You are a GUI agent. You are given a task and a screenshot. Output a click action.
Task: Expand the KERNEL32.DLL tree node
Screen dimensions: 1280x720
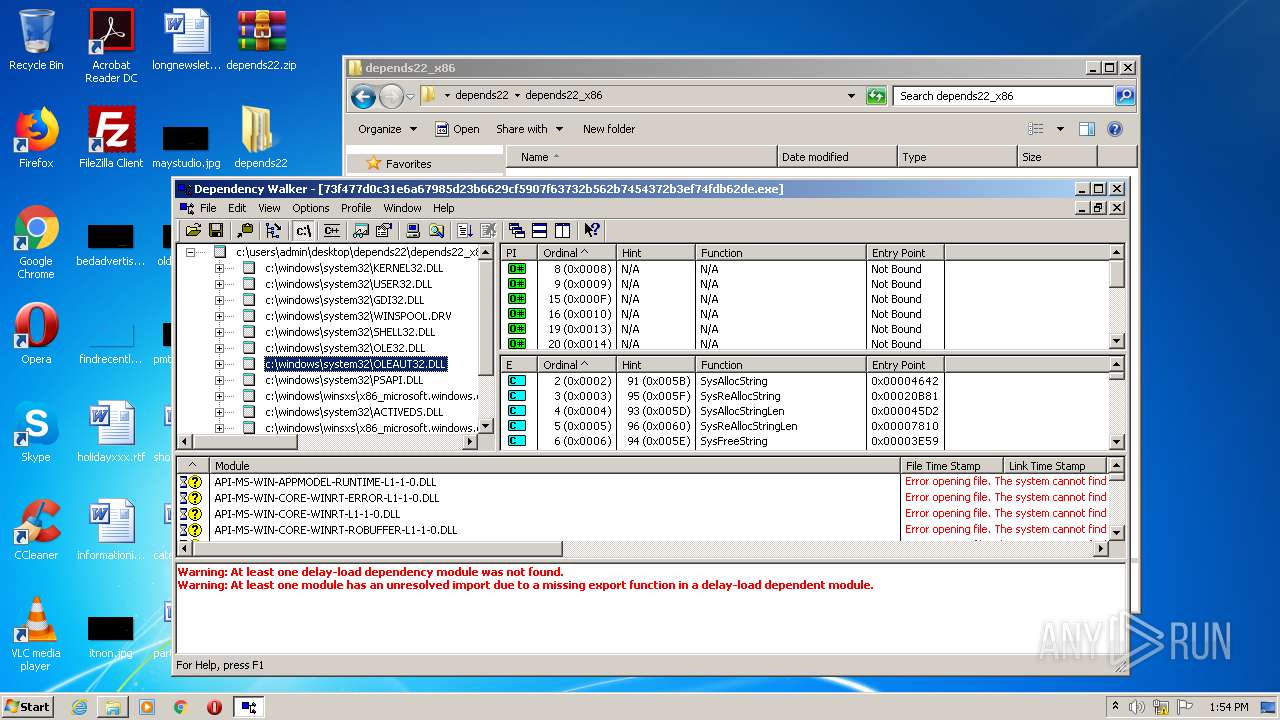219,268
